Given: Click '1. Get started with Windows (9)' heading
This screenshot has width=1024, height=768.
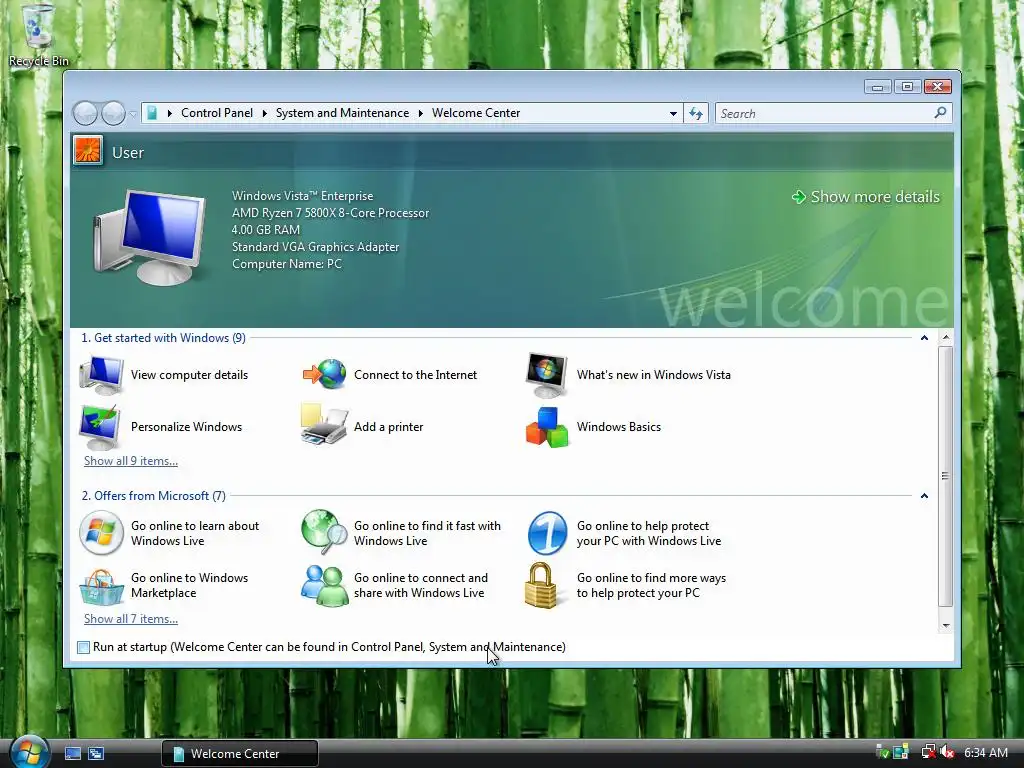Looking at the screenshot, I should pos(163,338).
